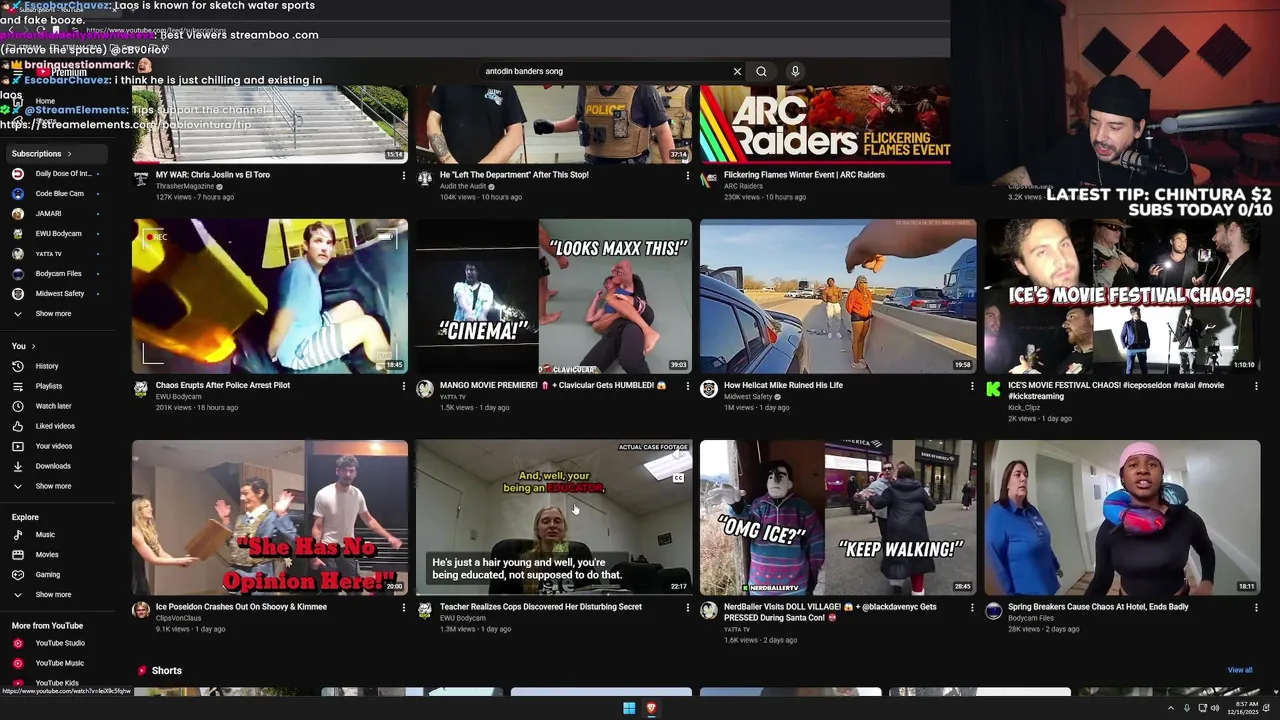The height and width of the screenshot is (720, 1280).
Task: Play the Spring Breakers Cause Chaos thumbnail
Action: tap(1122, 518)
